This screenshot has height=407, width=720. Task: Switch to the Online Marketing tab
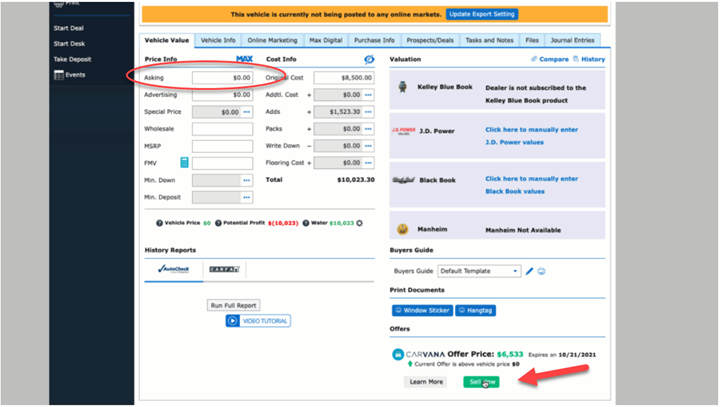272,40
